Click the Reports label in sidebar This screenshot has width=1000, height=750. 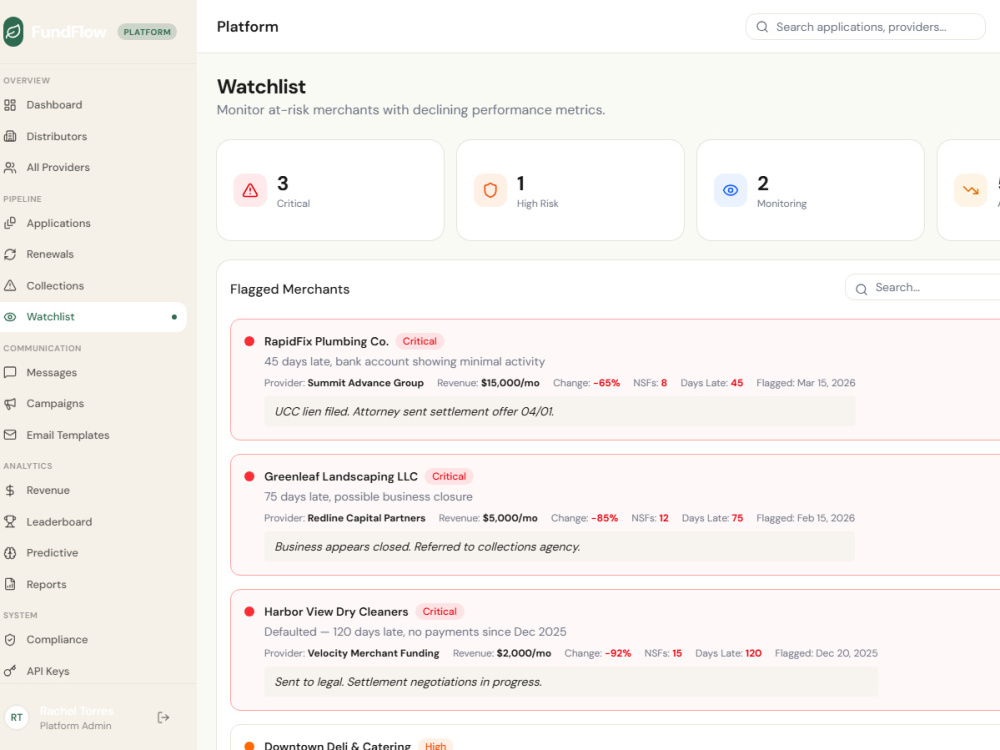pyautogui.click(x=46, y=584)
